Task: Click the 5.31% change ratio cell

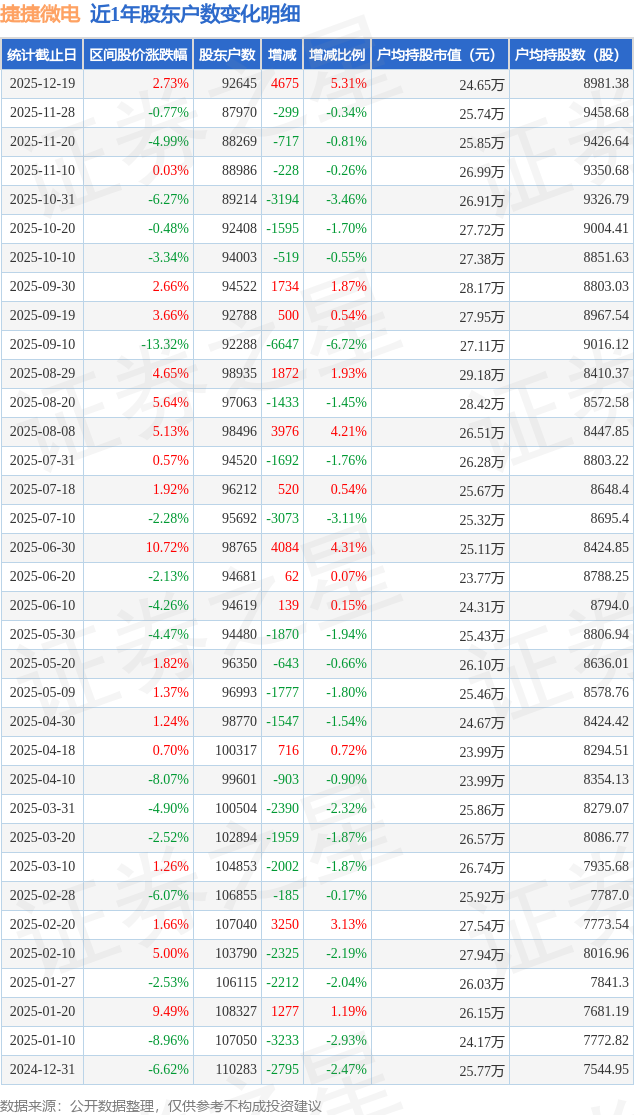Action: [348, 84]
